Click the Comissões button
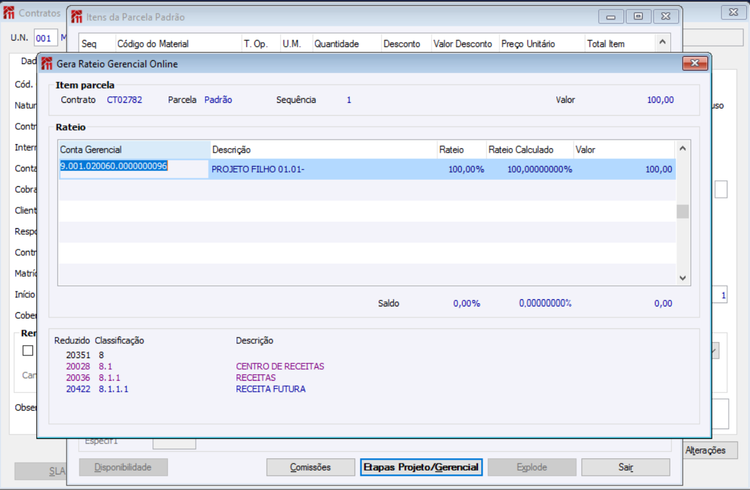This screenshot has width=750, height=490. (x=310, y=467)
